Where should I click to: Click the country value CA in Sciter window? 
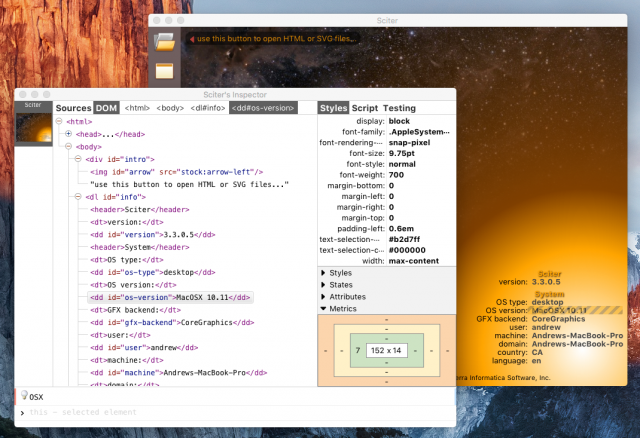click(537, 352)
